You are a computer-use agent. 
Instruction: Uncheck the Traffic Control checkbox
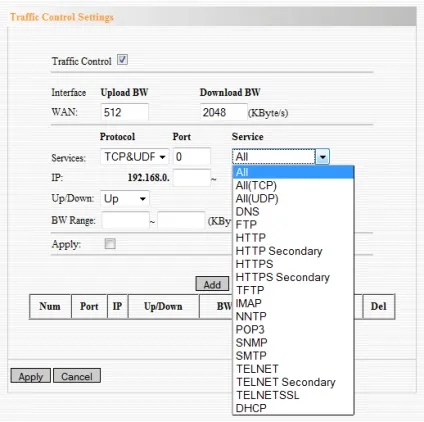point(122,60)
